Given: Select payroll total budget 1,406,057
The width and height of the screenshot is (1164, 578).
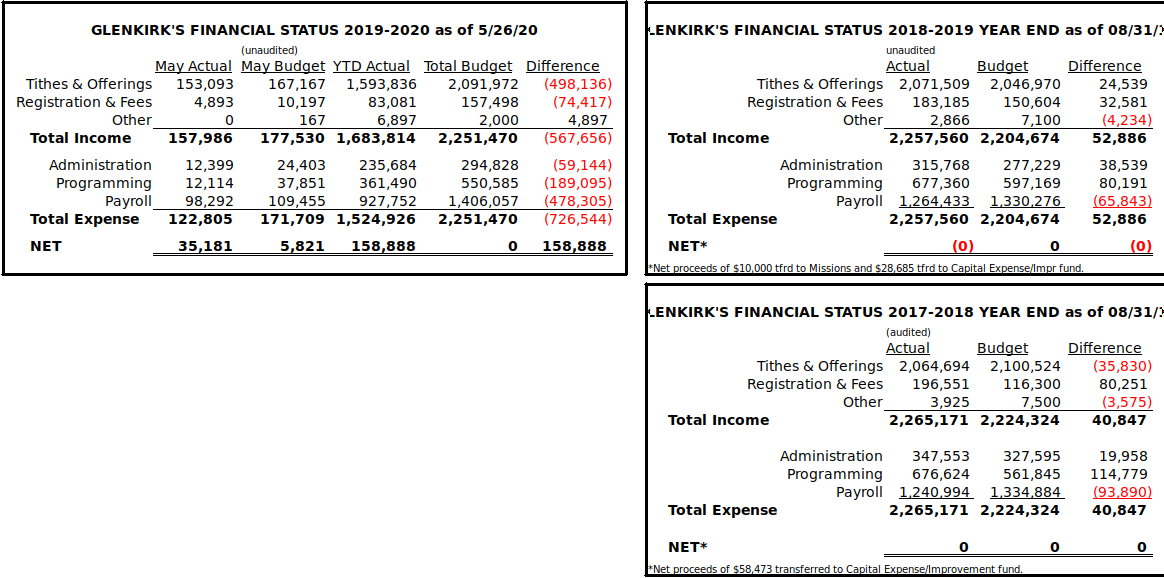Looking at the screenshot, I should 483,201.
